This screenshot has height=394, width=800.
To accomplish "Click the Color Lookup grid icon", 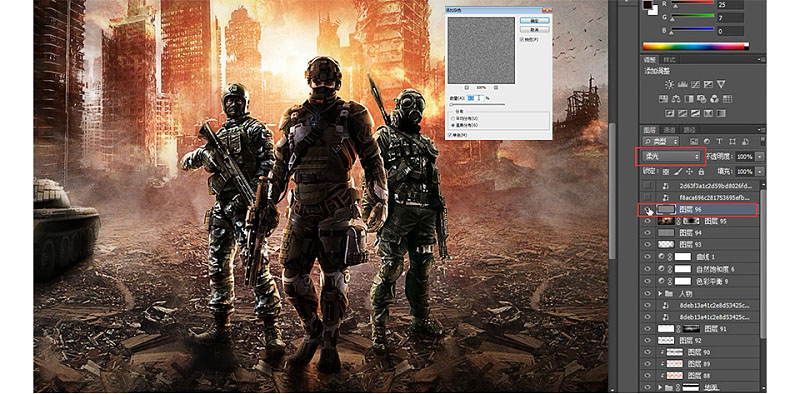I will pos(728,99).
